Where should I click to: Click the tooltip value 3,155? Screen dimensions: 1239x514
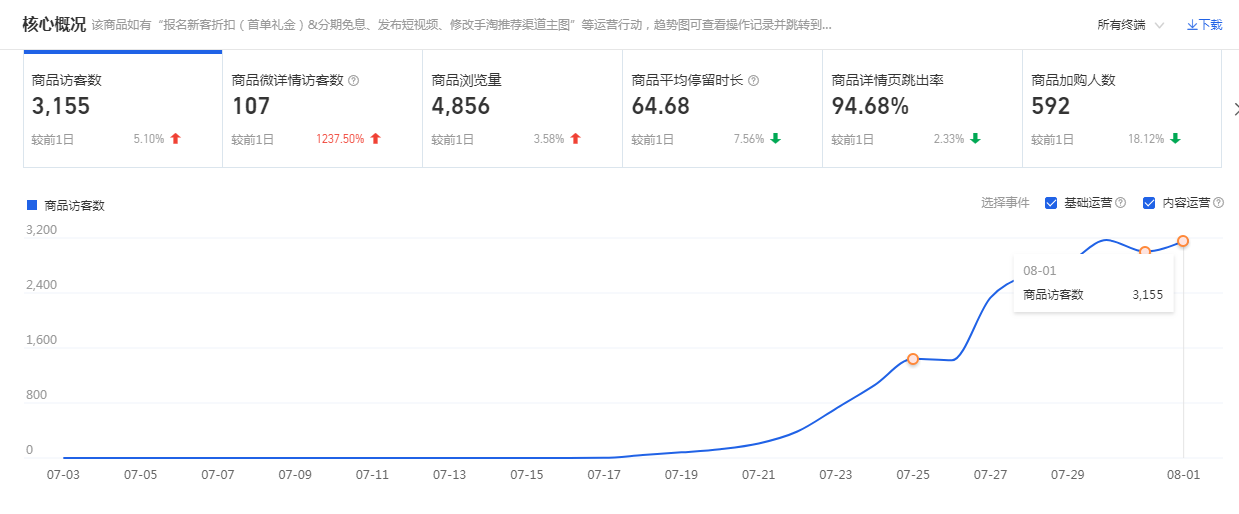coord(1147,295)
